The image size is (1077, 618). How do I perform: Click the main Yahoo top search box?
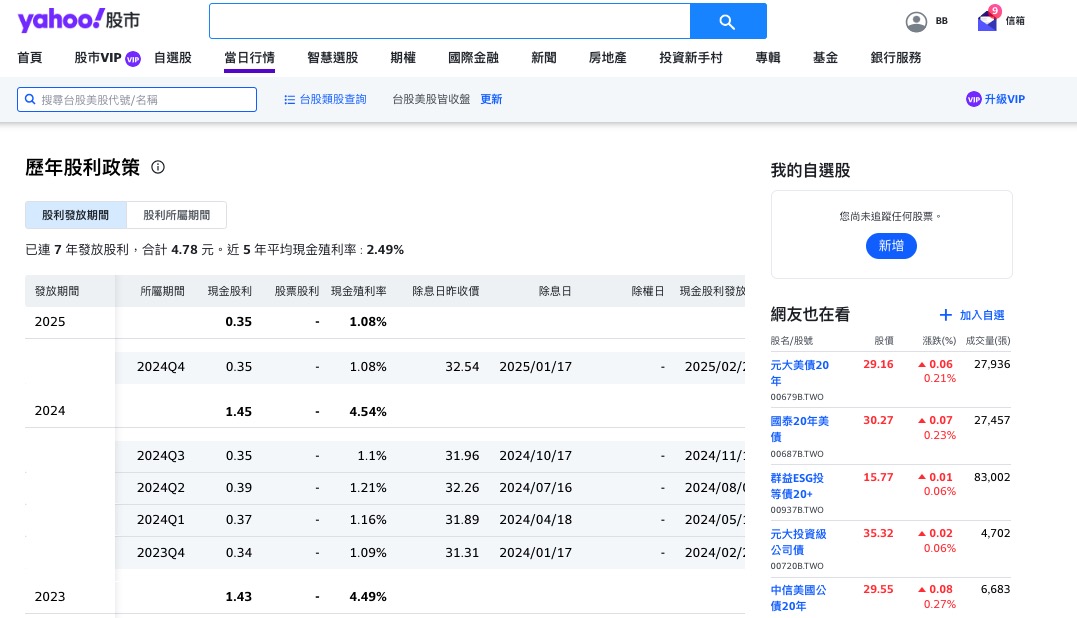449,21
